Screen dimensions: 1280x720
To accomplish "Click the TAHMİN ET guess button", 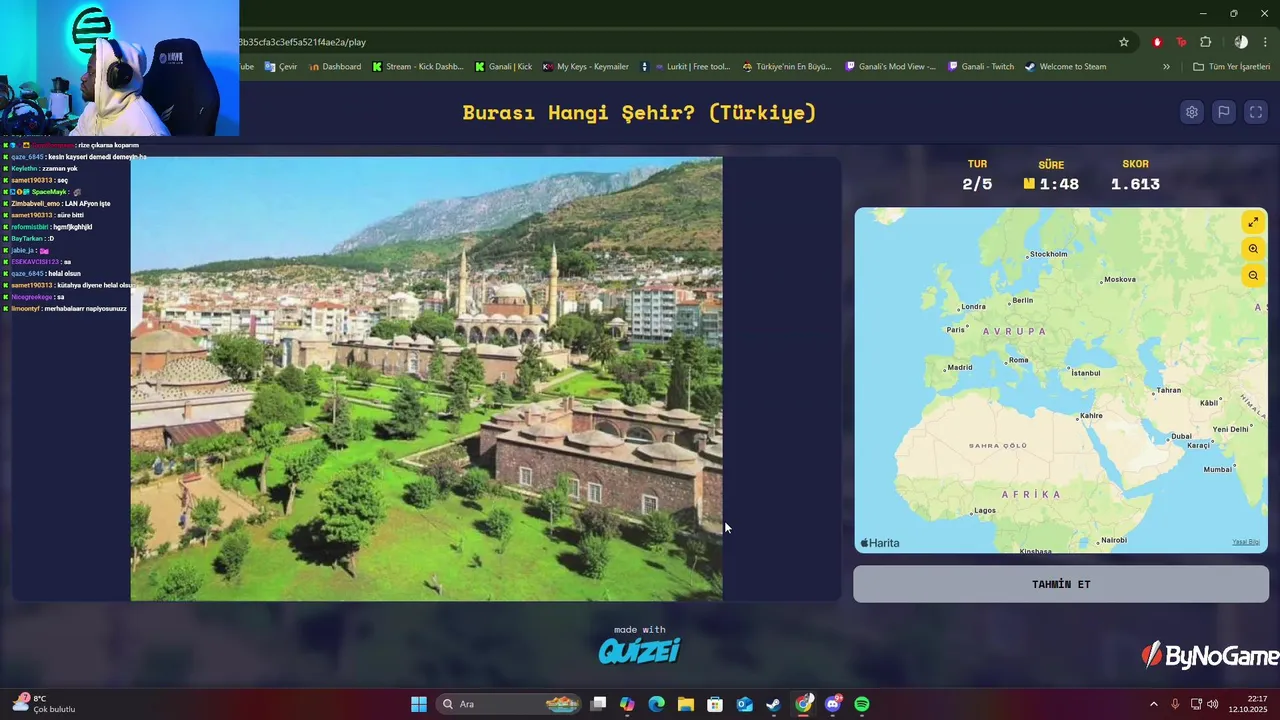I will [1061, 584].
